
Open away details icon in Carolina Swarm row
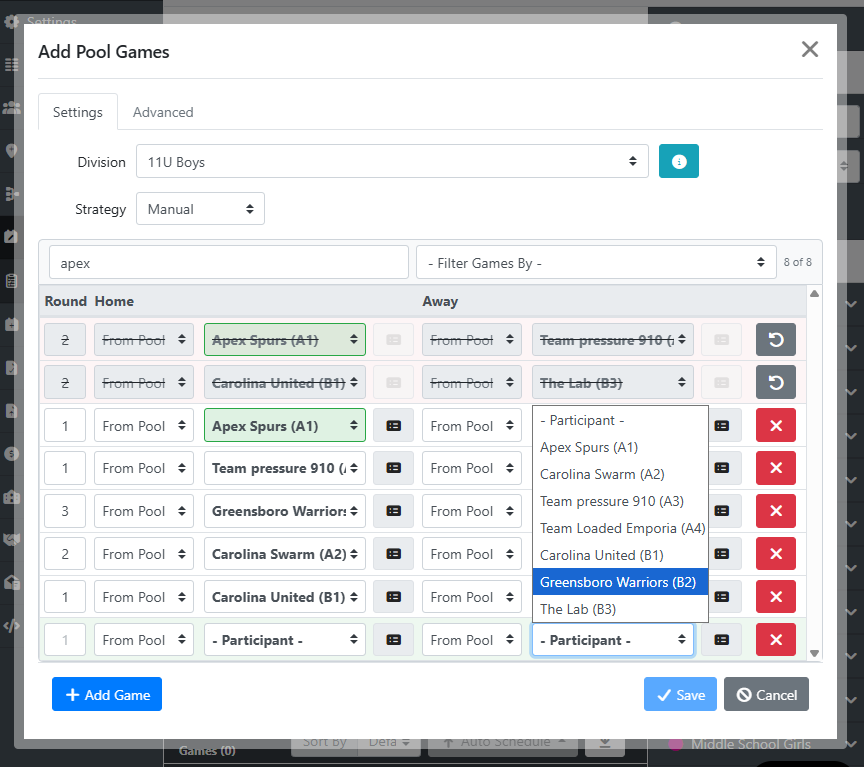[722, 554]
